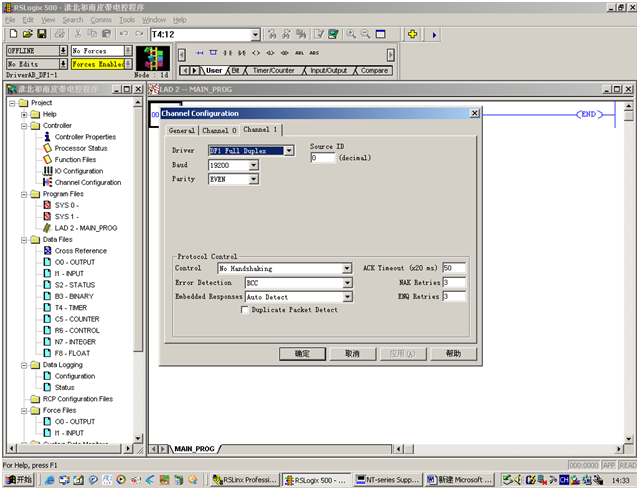Click the Source ID input field
This screenshot has width=637, height=489.
[x=323, y=158]
